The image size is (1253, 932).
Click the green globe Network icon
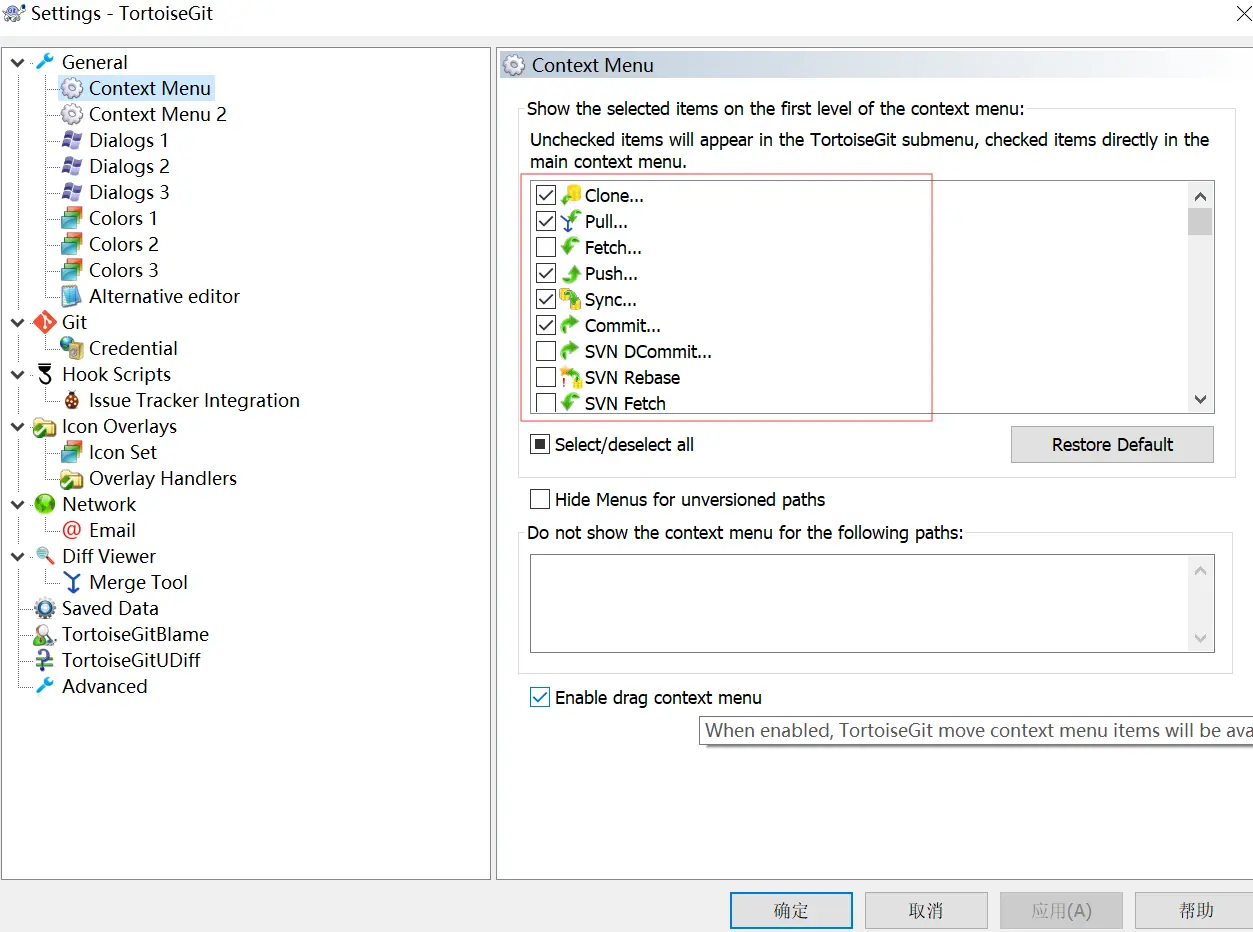pyautogui.click(x=45, y=504)
